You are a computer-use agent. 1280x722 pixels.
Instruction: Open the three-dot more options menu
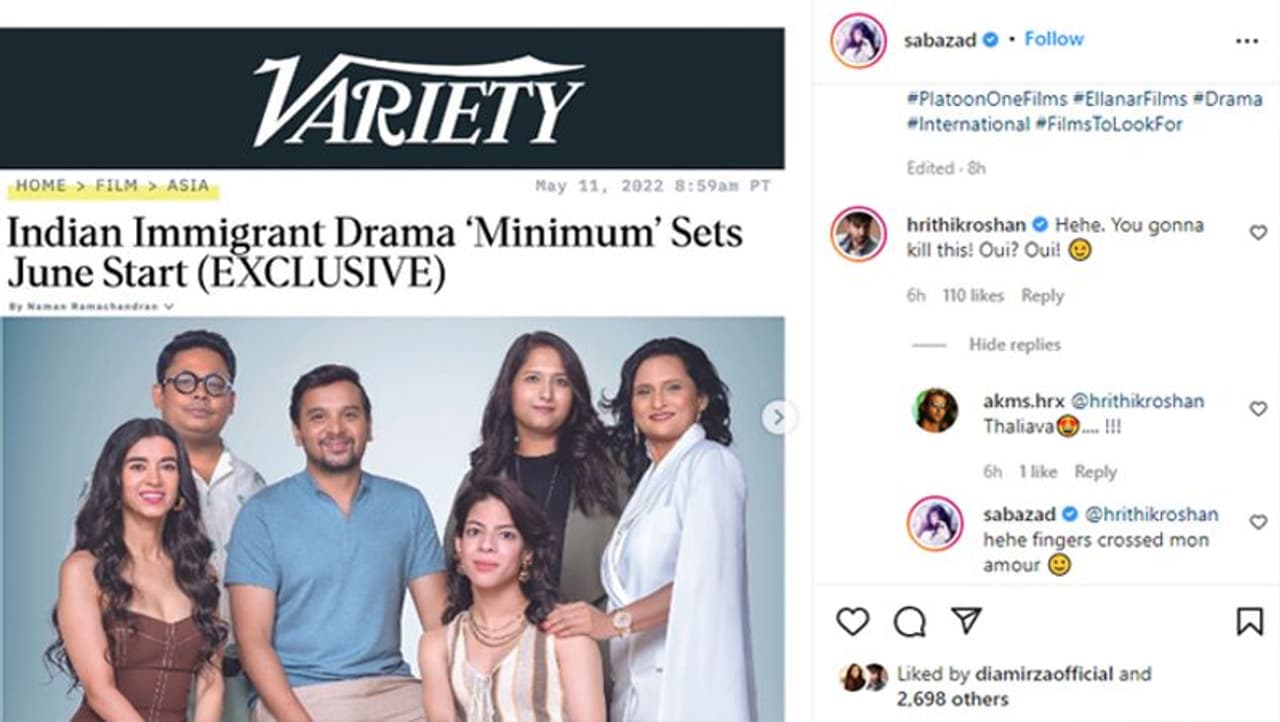pyautogui.click(x=1247, y=41)
